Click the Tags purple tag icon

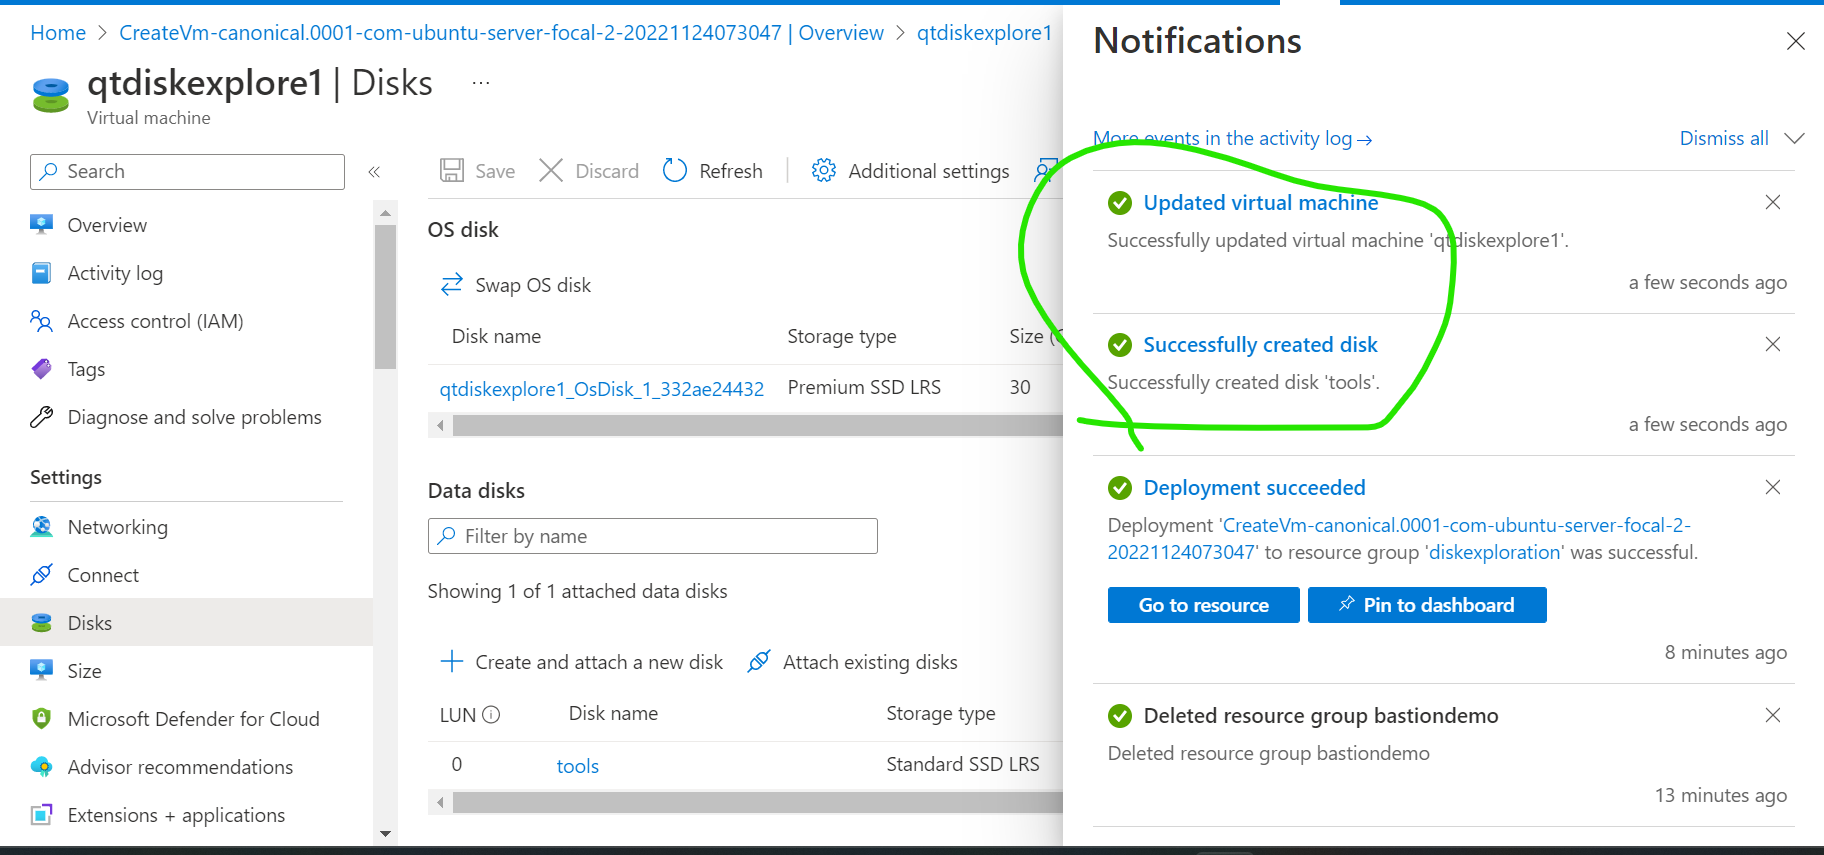coord(41,369)
